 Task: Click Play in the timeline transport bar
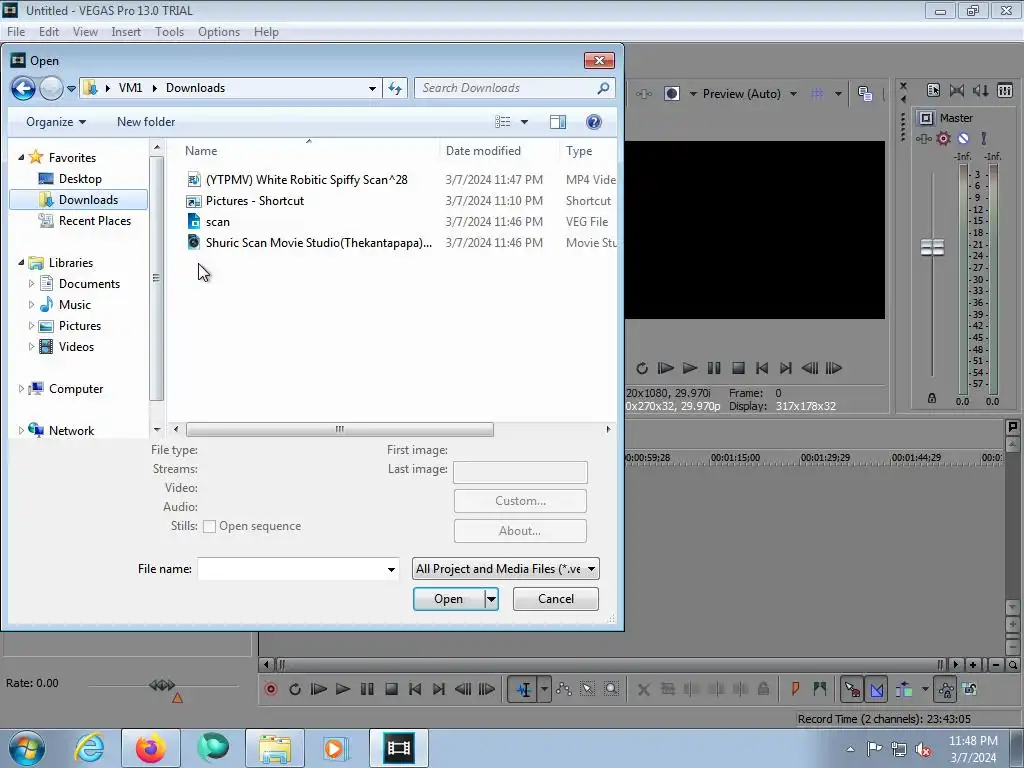342,689
